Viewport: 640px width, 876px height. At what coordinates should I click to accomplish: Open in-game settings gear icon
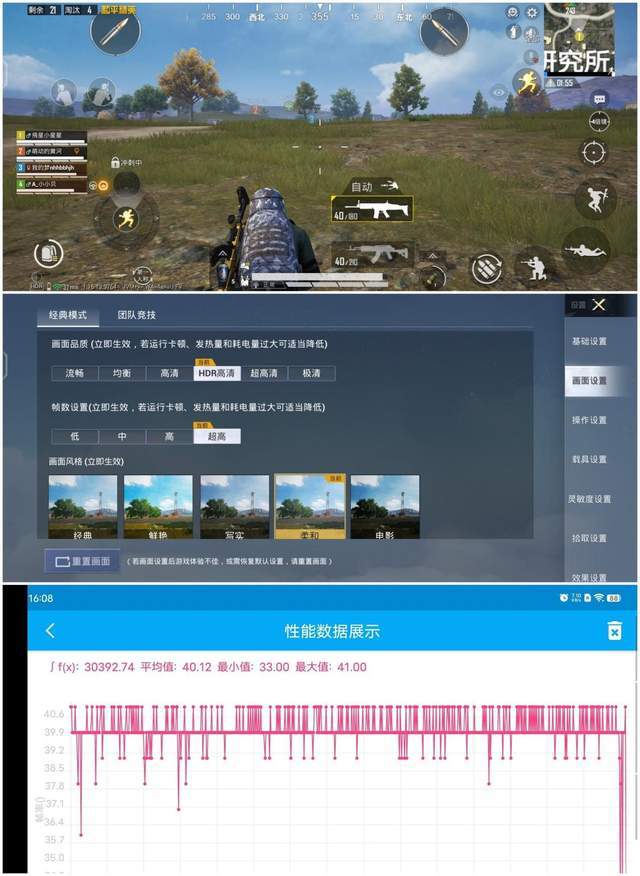[532, 12]
